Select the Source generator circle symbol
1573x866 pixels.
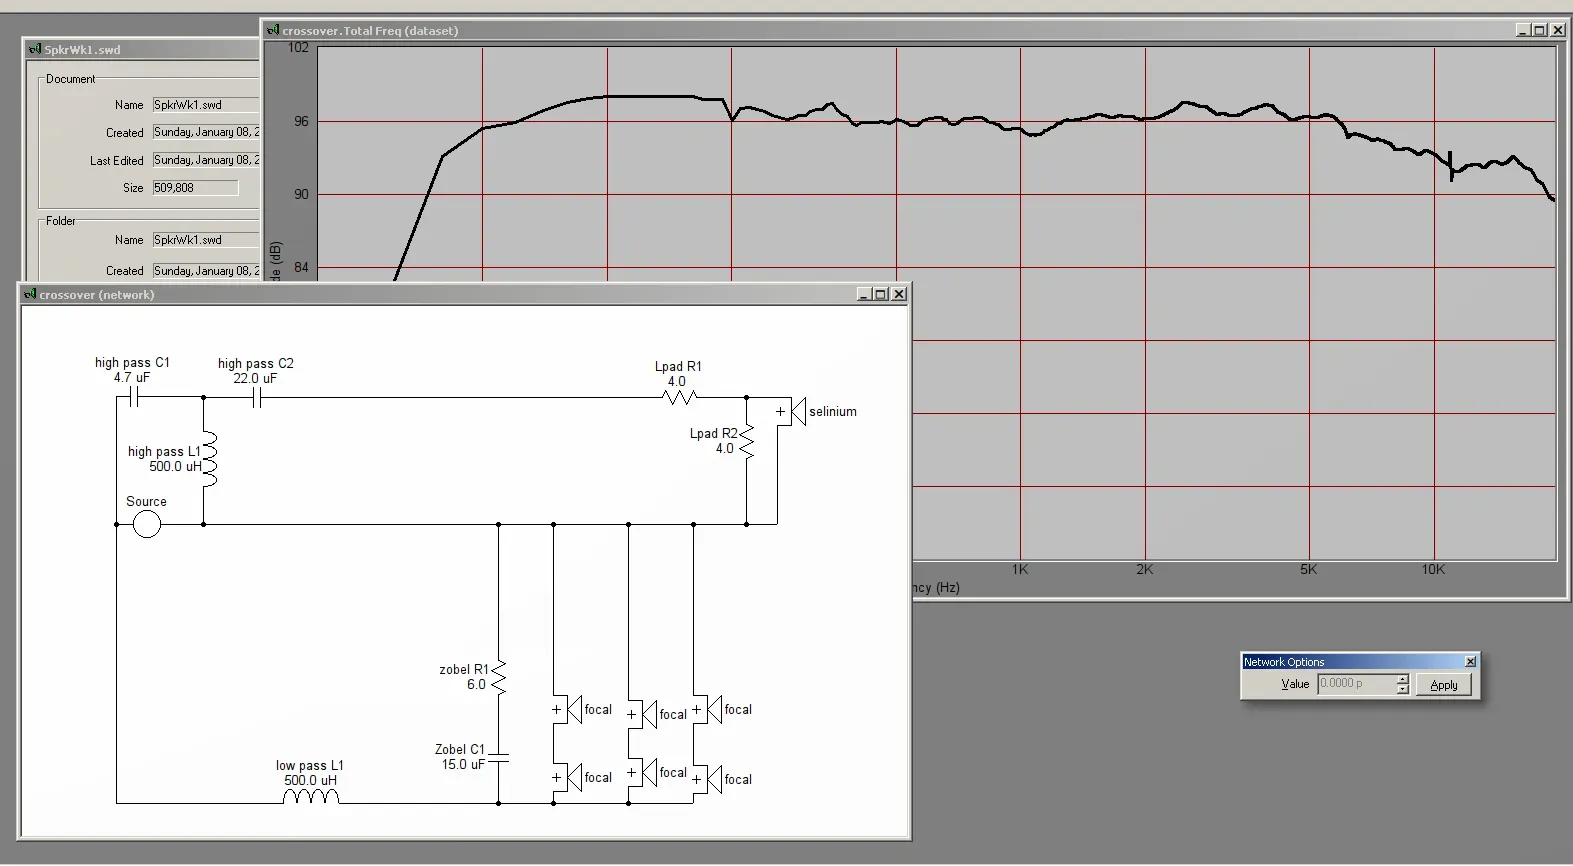tap(146, 524)
